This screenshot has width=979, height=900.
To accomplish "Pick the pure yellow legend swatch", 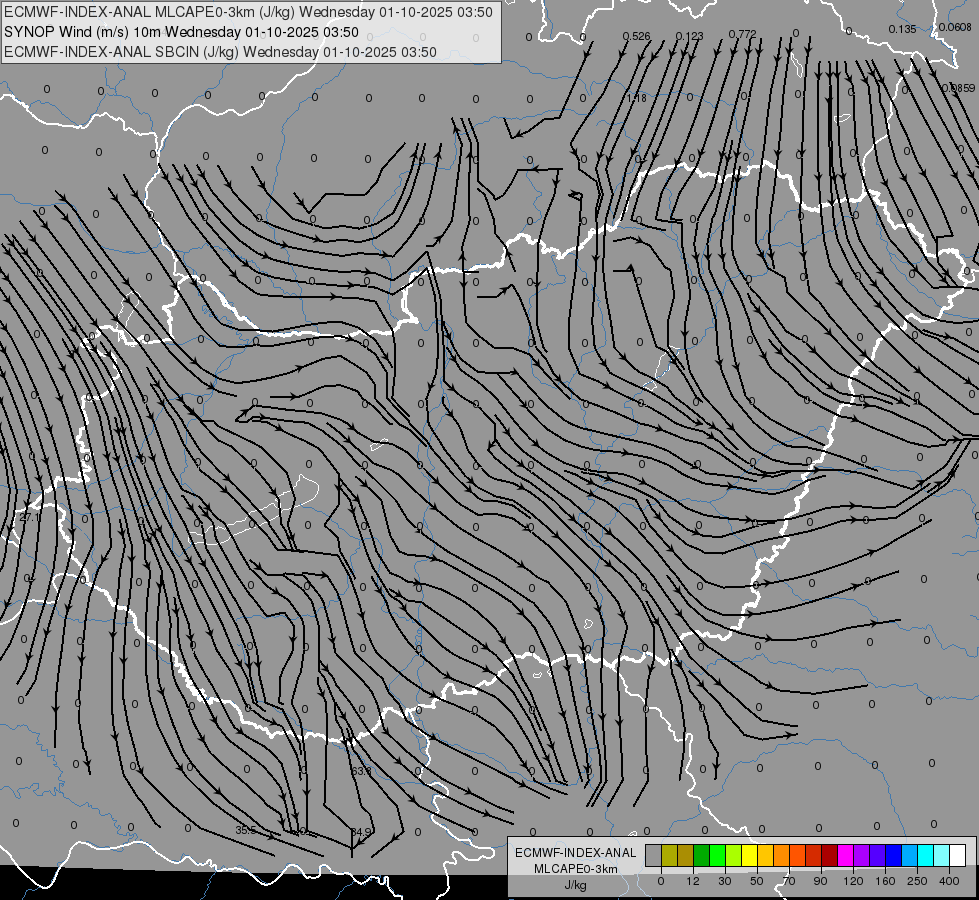I will (750, 855).
